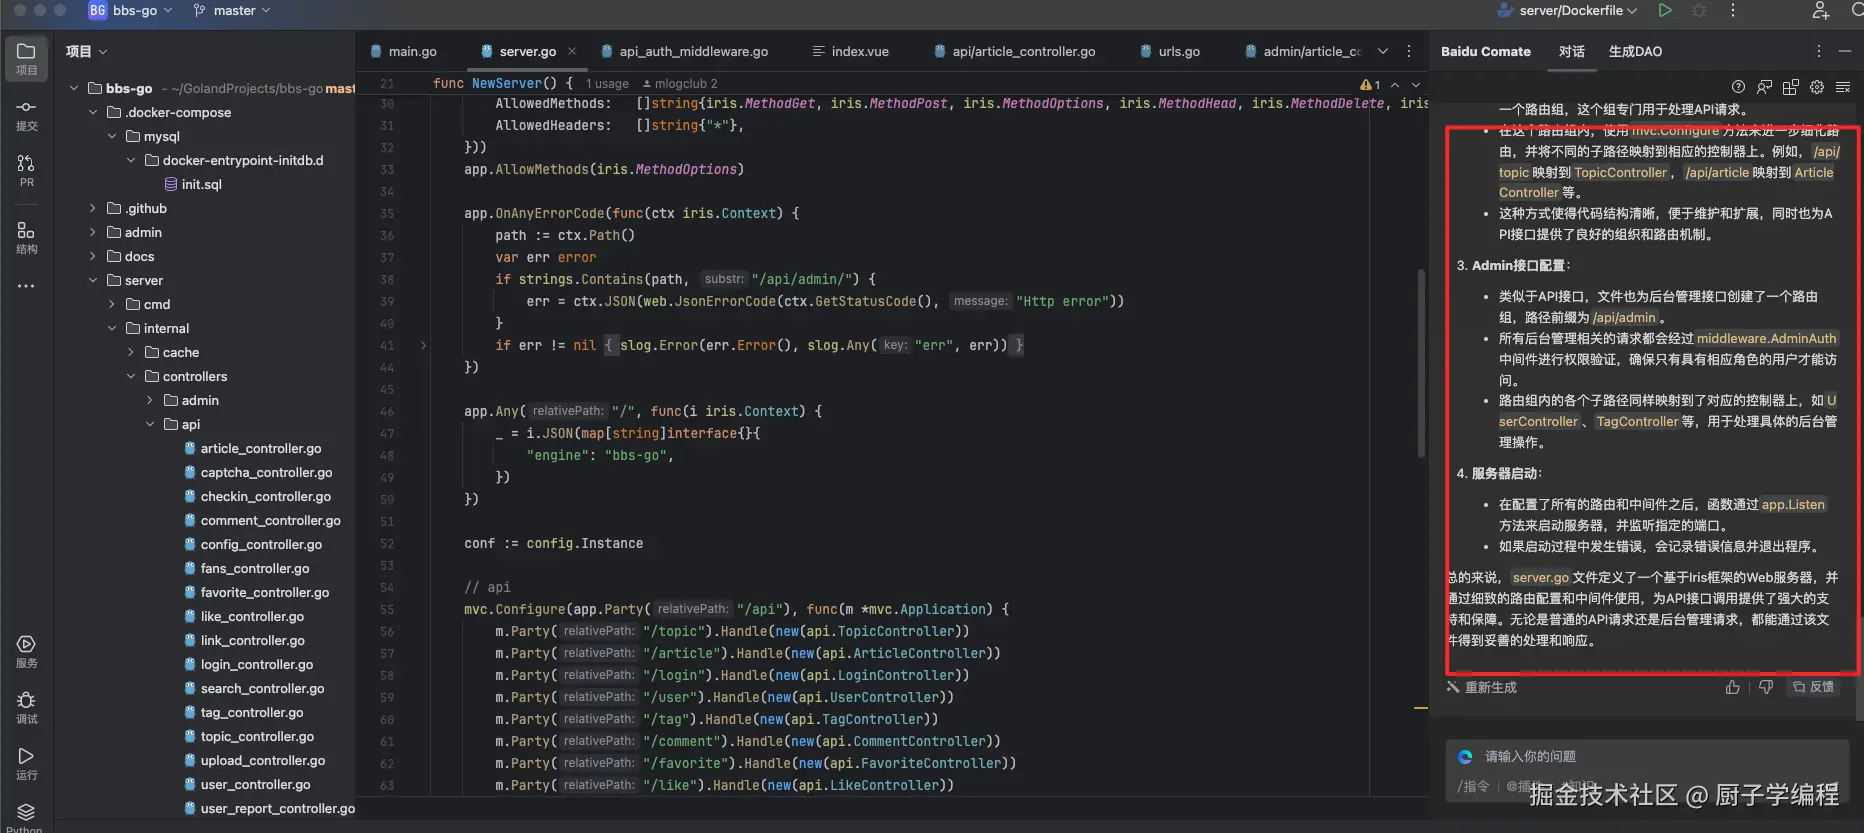Screen dimensions: 1864x833
Task: Open login_controller.go in project tree
Action: coord(248,664)
